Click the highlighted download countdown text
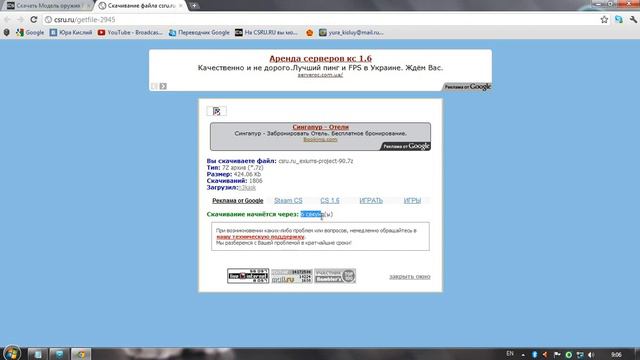Viewport: 640px width, 360px height. [x=311, y=214]
